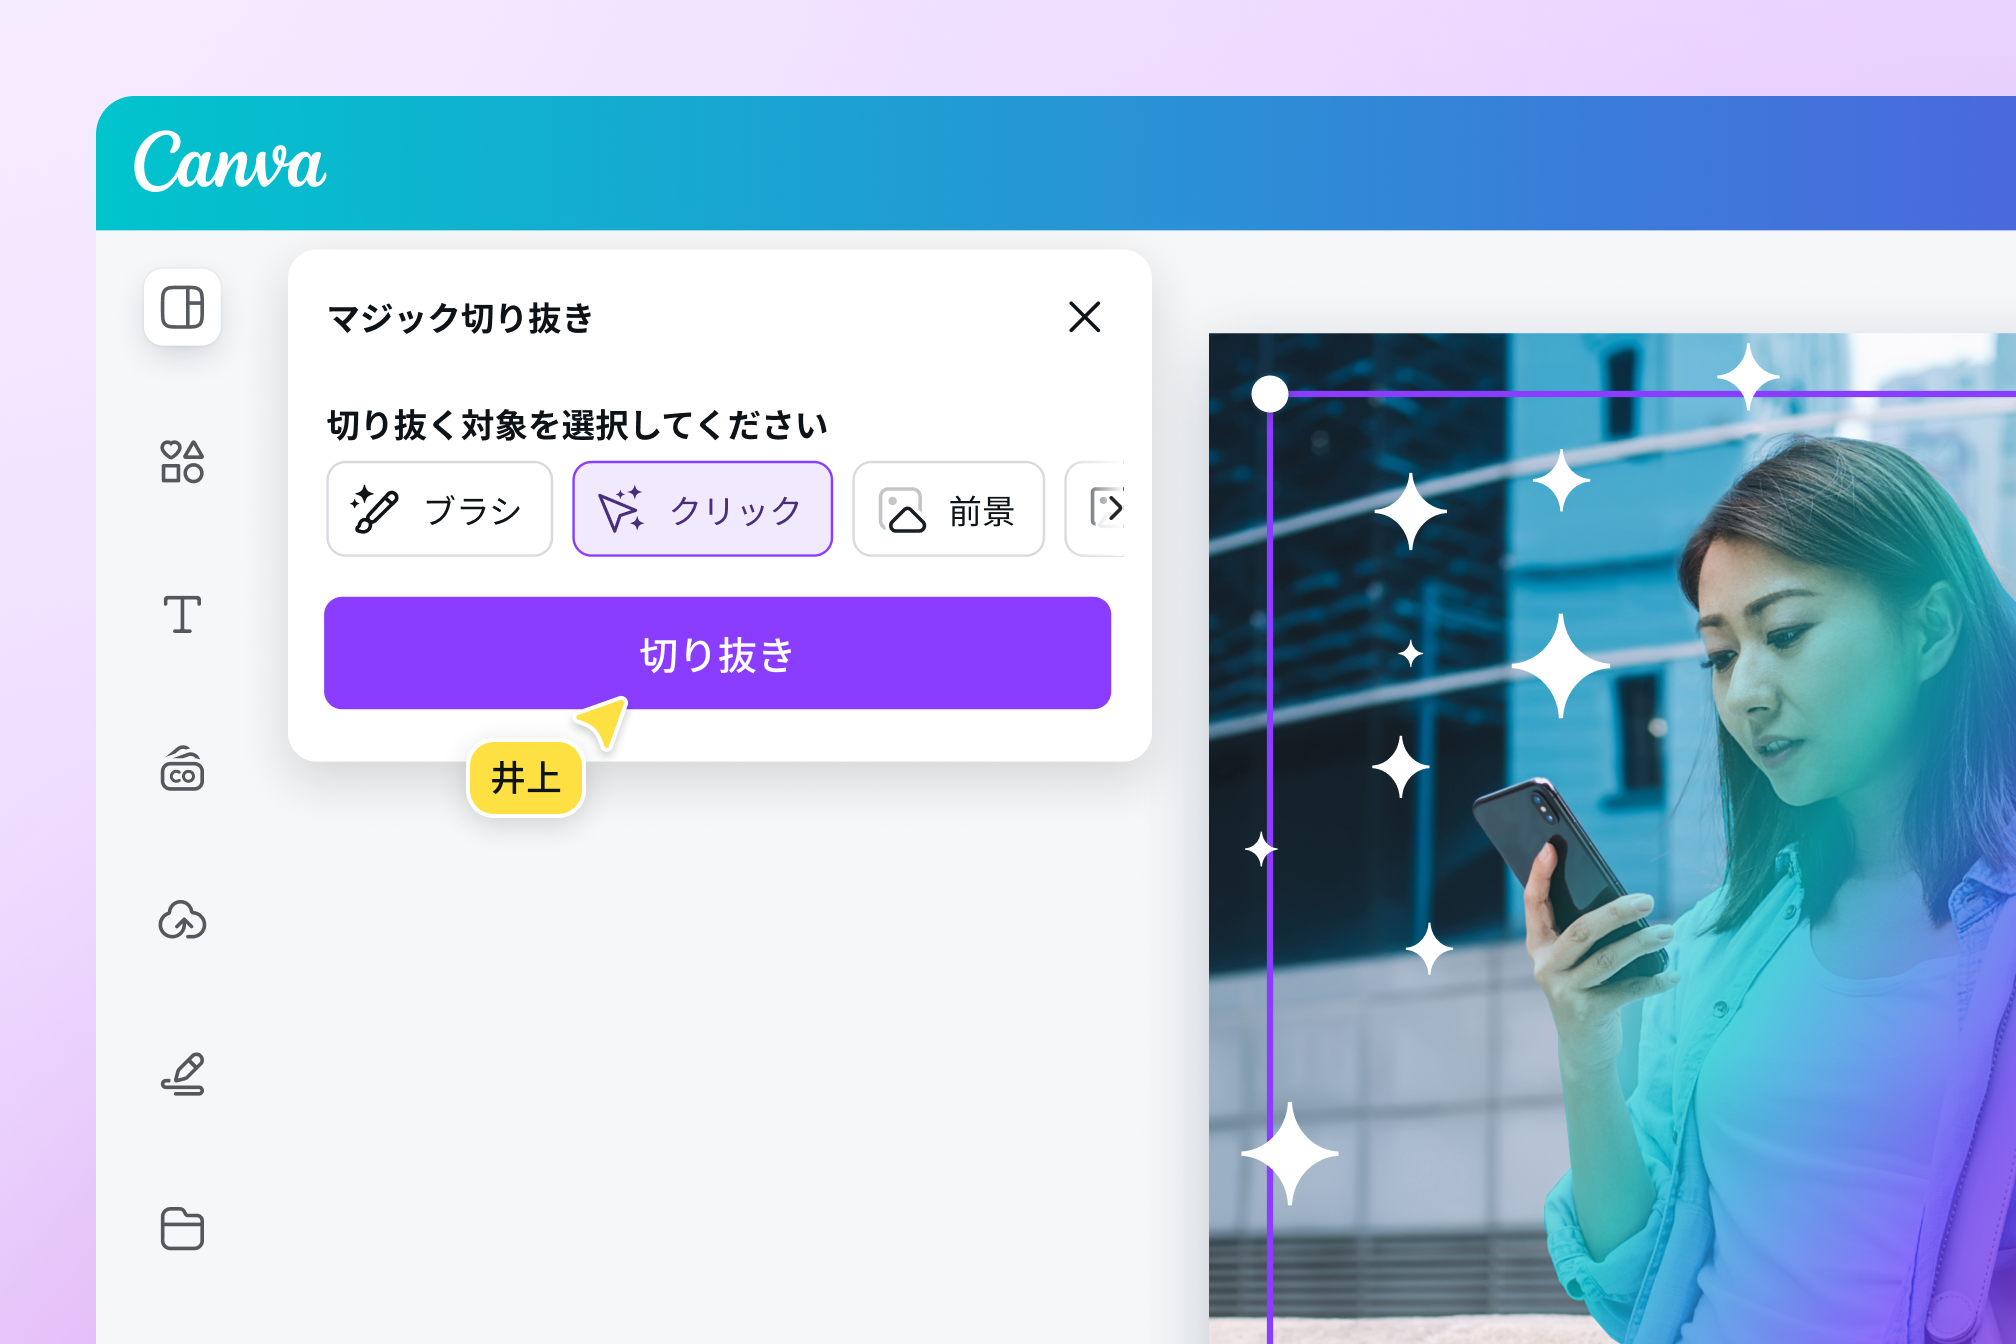
Task: Select the ブラシ selection mode
Action: pos(439,509)
